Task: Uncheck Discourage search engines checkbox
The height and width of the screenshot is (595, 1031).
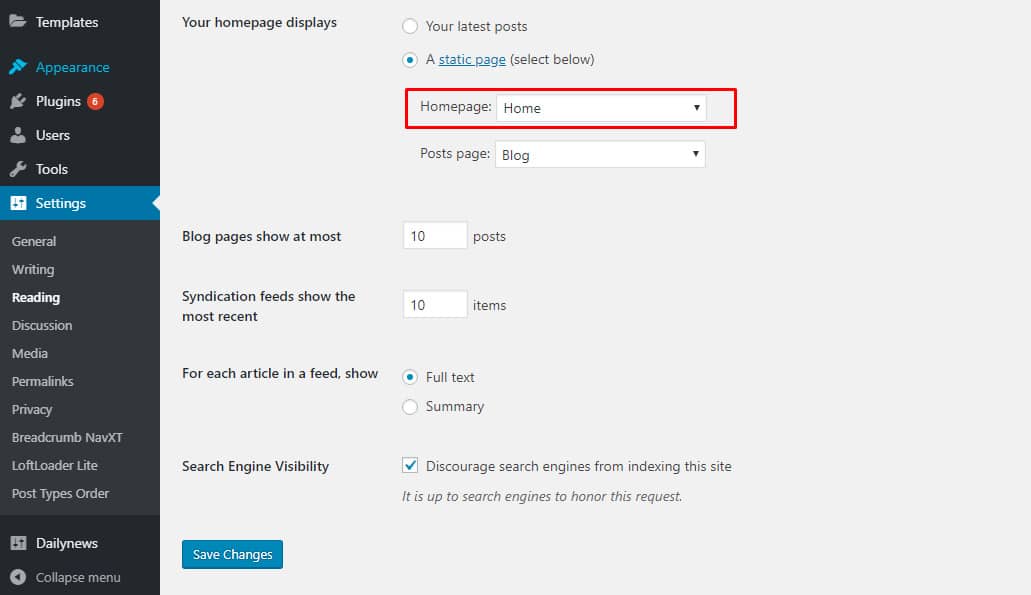Action: [410, 465]
